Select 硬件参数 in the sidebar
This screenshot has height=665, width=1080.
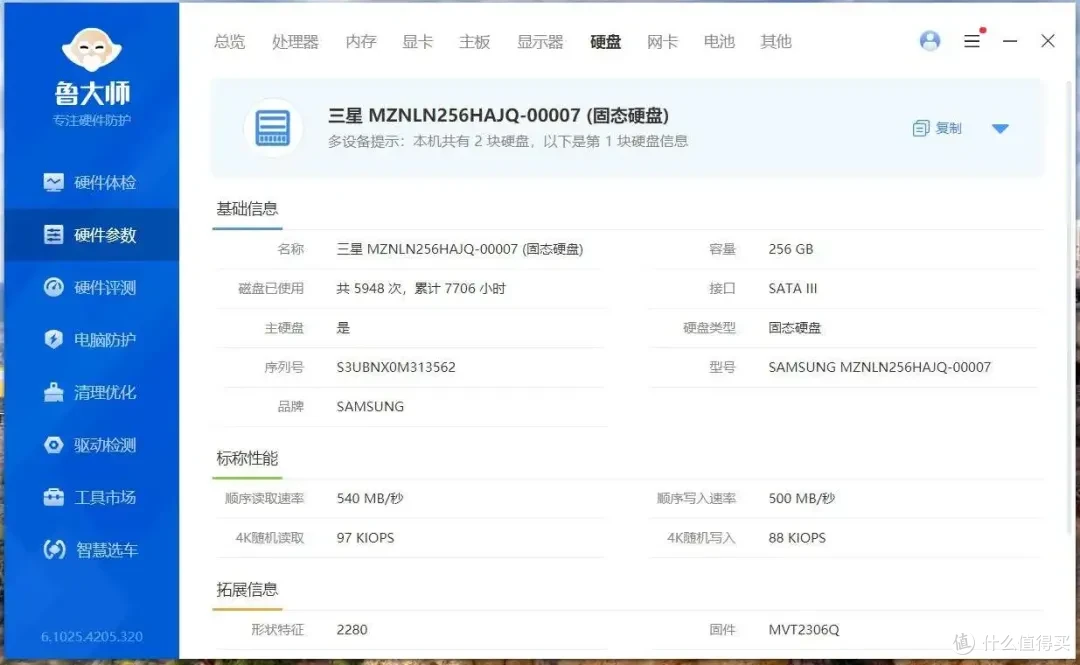[x=90, y=235]
